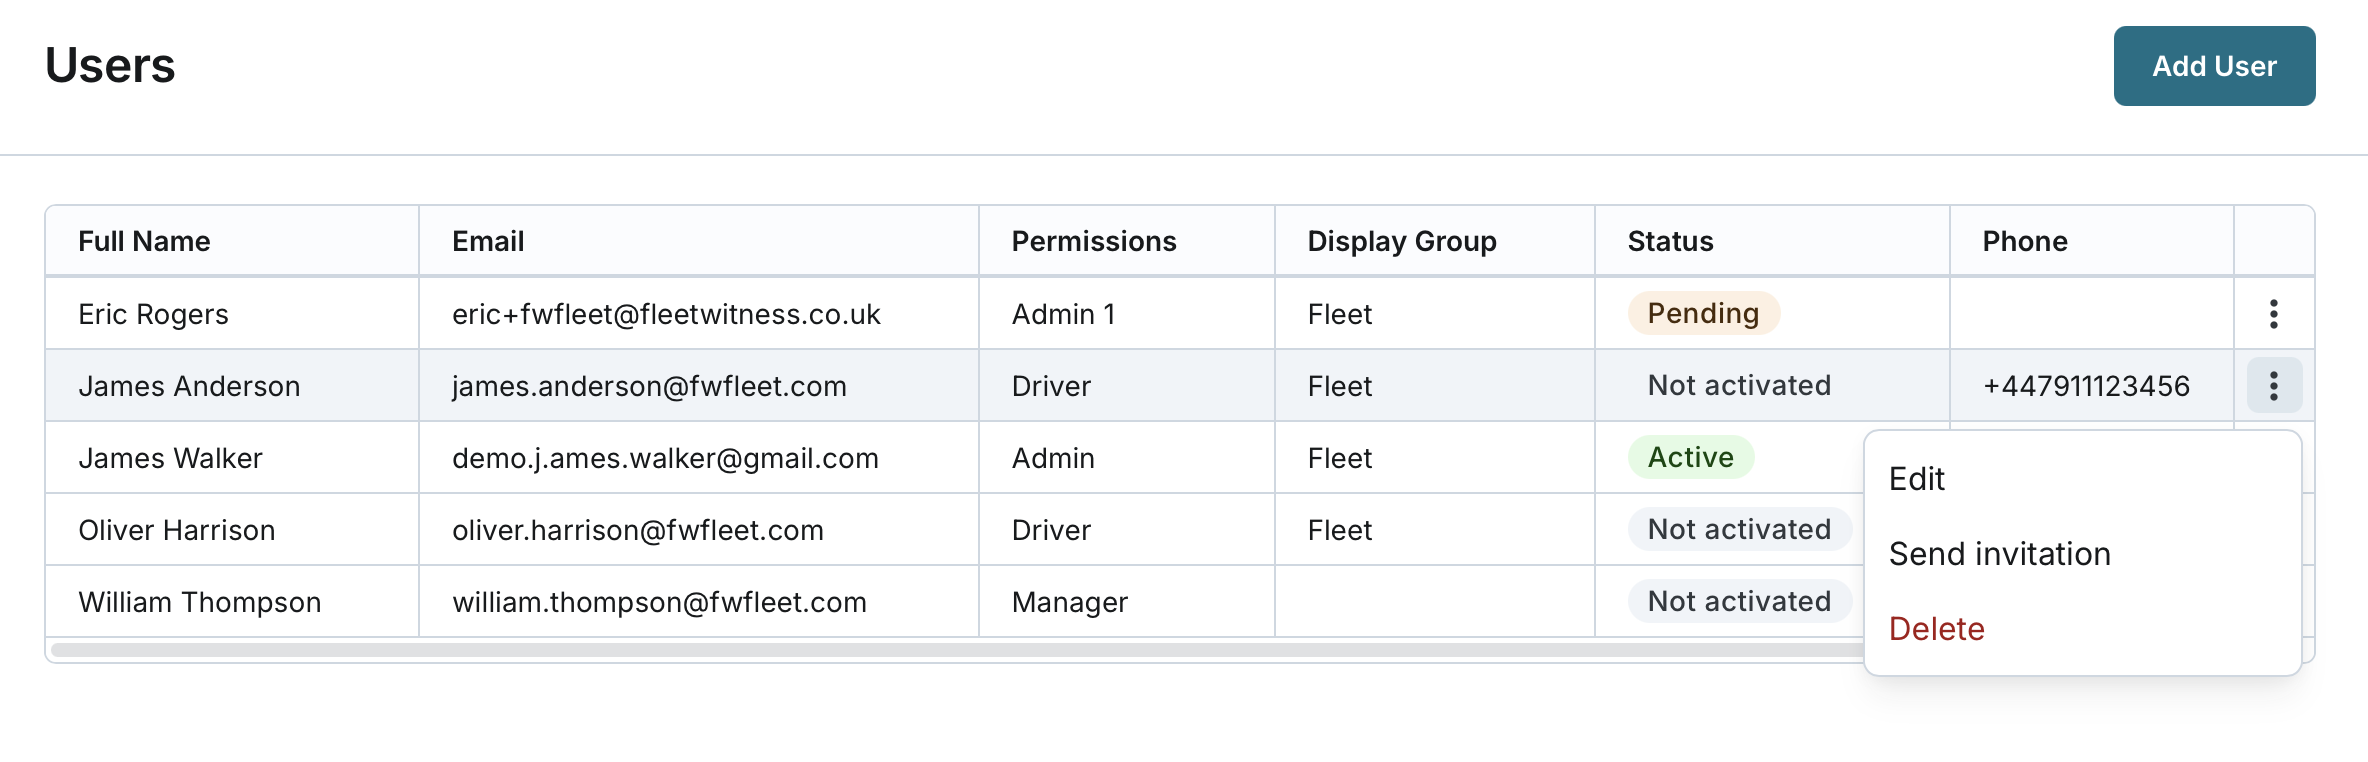
Task: Click the Display Group column header
Action: coord(1401,241)
